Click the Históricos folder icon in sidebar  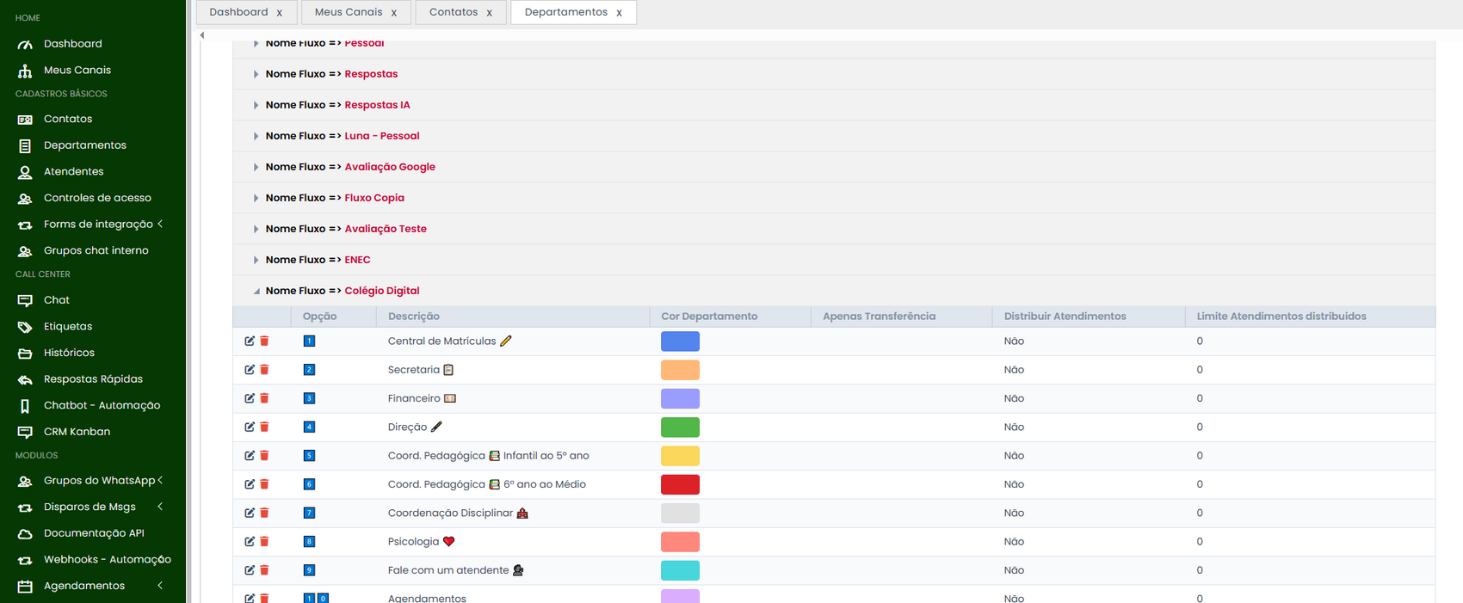25,353
